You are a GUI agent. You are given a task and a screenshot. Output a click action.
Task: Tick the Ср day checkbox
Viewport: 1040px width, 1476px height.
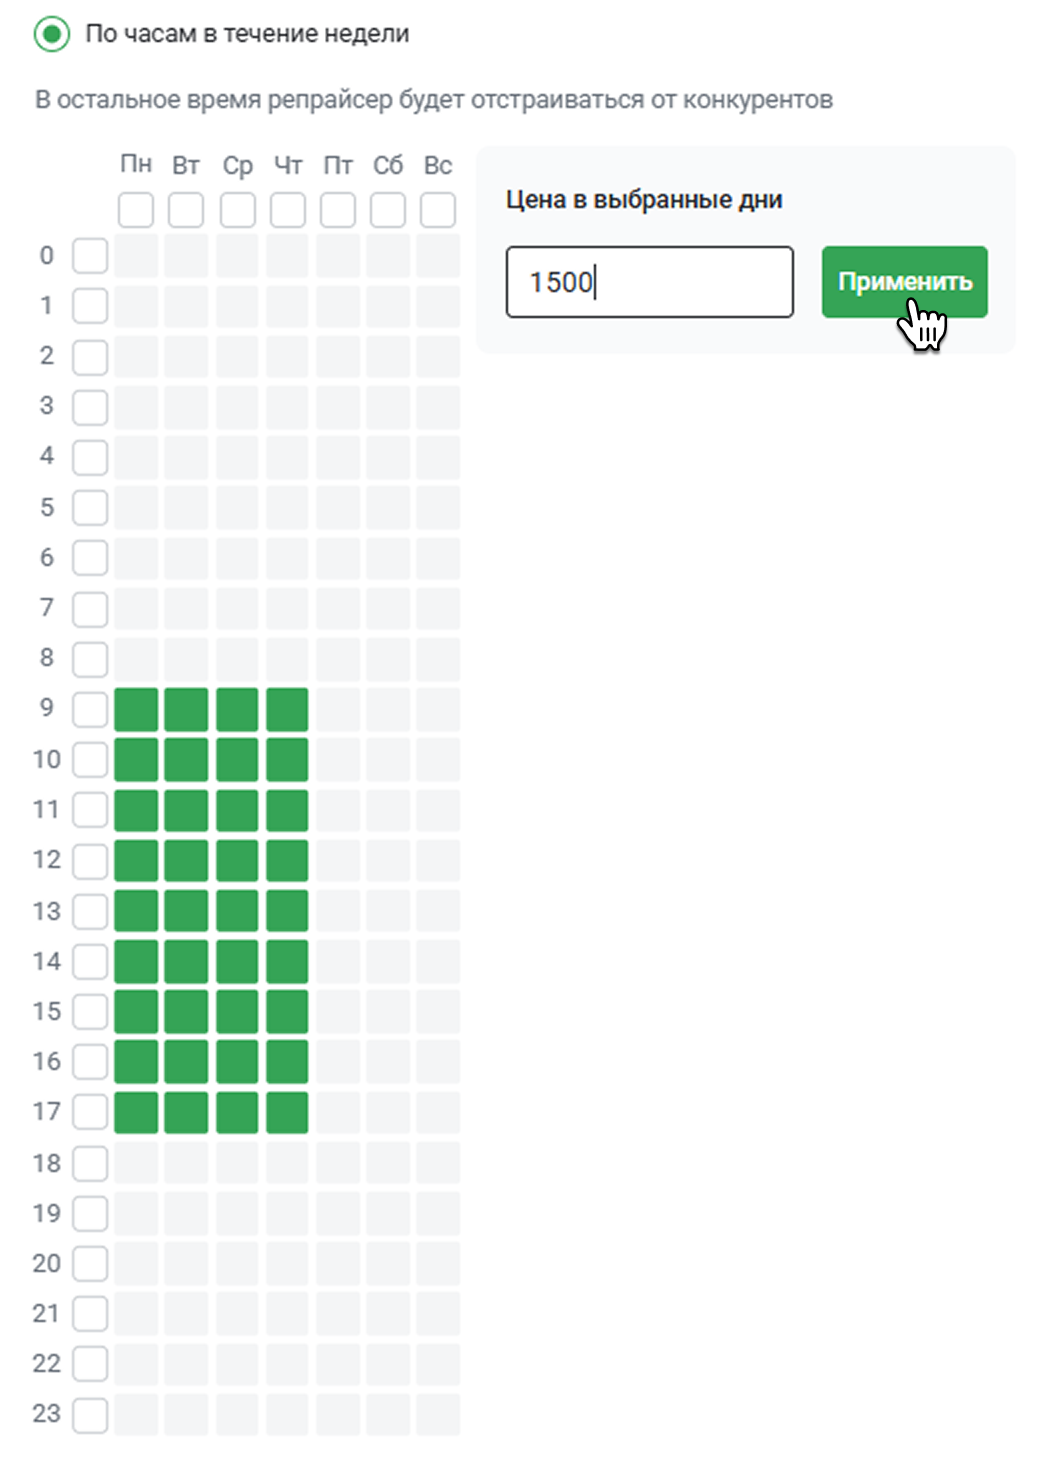click(237, 210)
